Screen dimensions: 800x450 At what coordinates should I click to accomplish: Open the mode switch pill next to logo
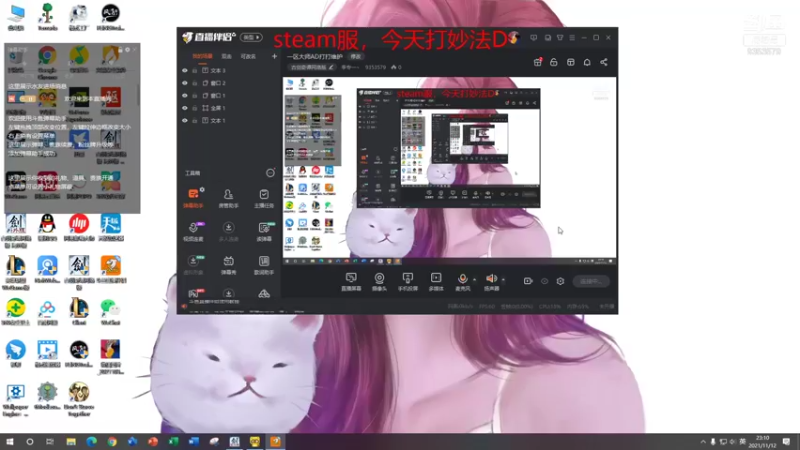(x=251, y=38)
